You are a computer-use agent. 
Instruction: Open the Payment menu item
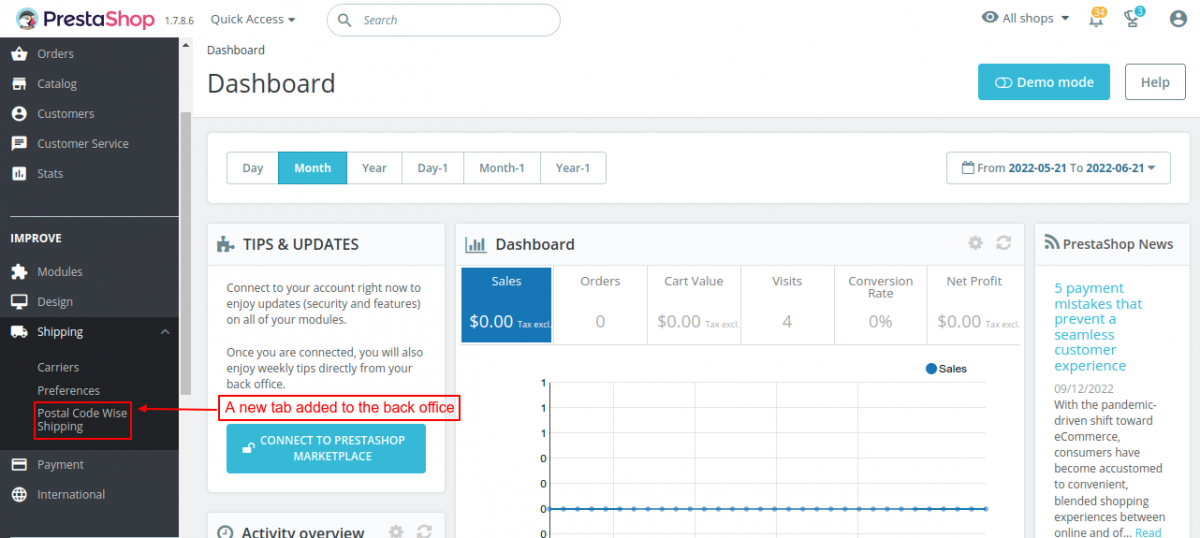pyautogui.click(x=89, y=465)
